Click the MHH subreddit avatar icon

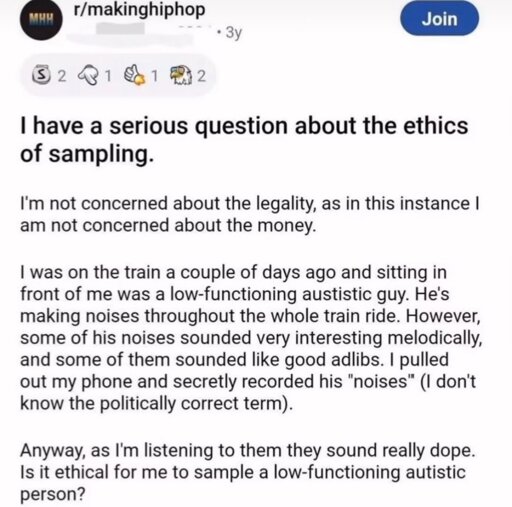41,20
